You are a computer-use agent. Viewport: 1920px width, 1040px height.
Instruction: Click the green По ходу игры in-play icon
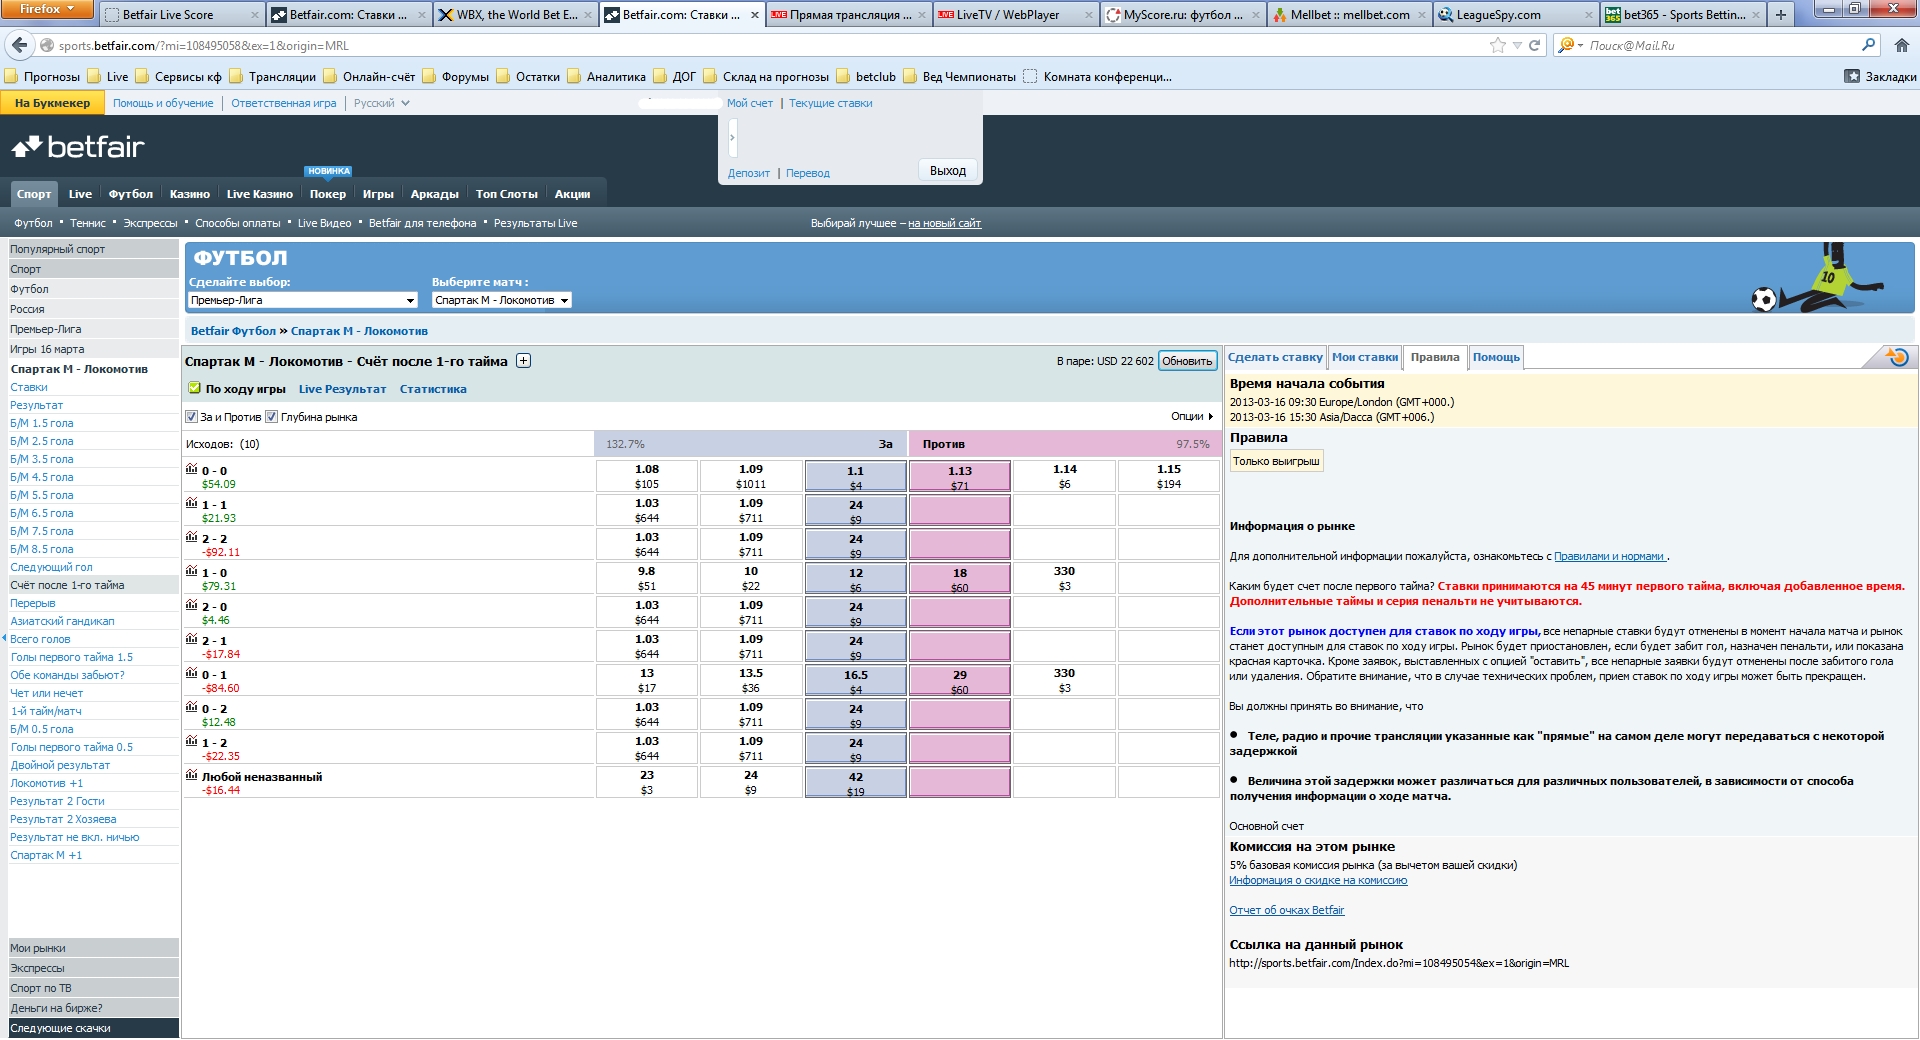(194, 388)
